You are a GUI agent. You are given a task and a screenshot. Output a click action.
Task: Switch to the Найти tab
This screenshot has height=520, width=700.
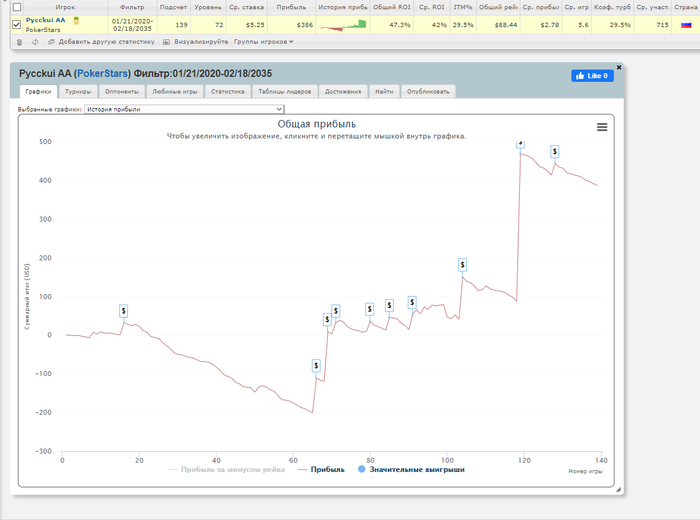click(384, 92)
